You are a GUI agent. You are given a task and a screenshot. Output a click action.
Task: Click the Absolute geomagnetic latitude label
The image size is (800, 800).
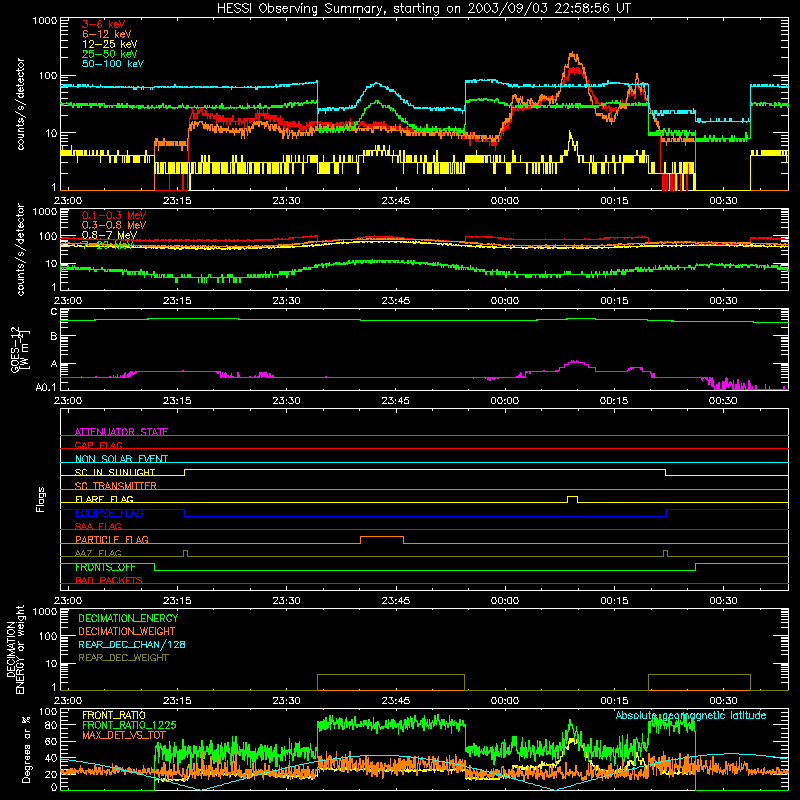click(x=691, y=715)
